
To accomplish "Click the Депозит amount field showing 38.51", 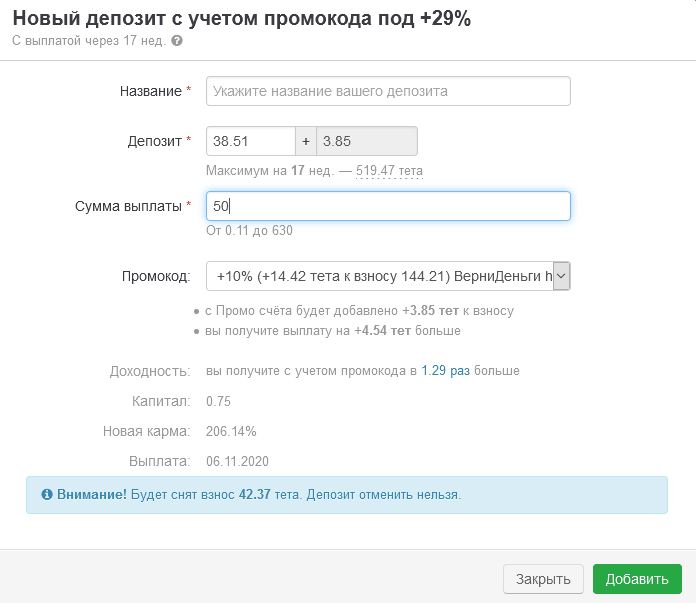I will point(250,141).
